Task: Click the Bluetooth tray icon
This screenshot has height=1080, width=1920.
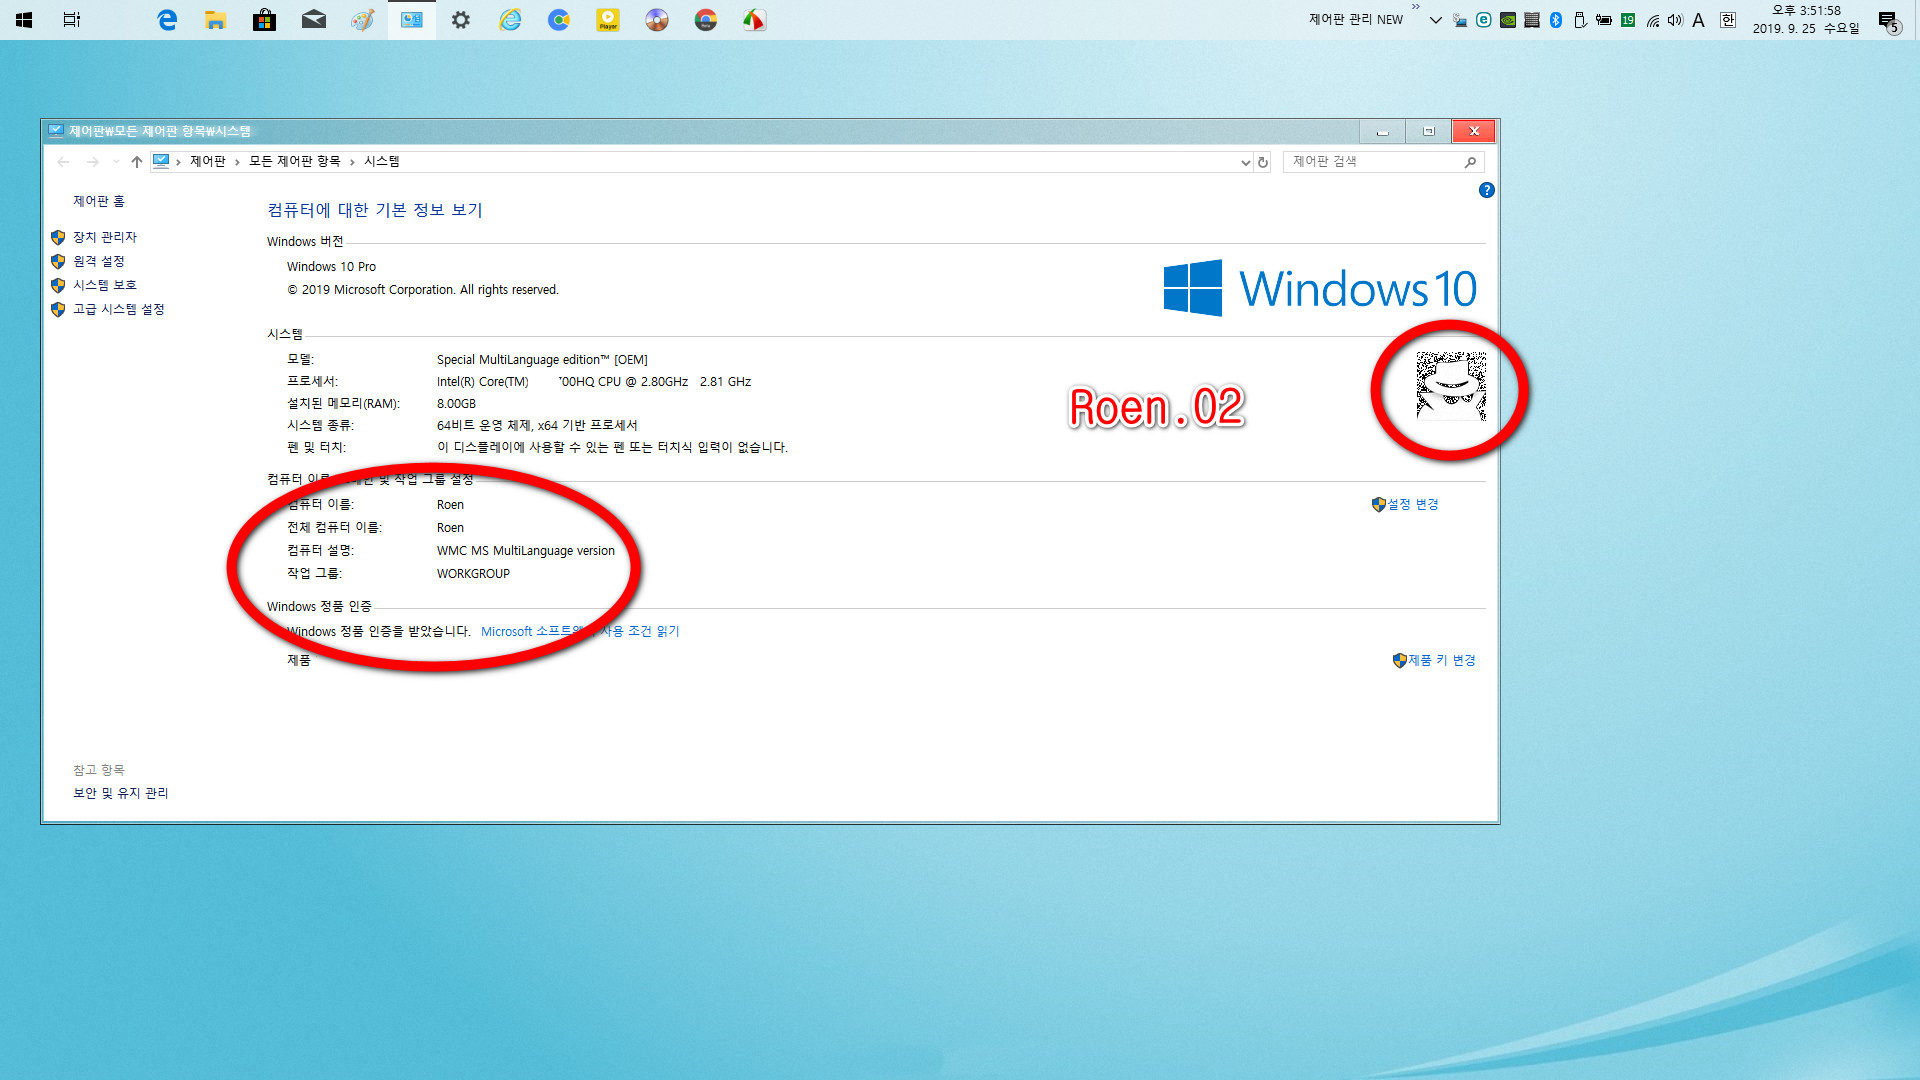Action: (1556, 20)
